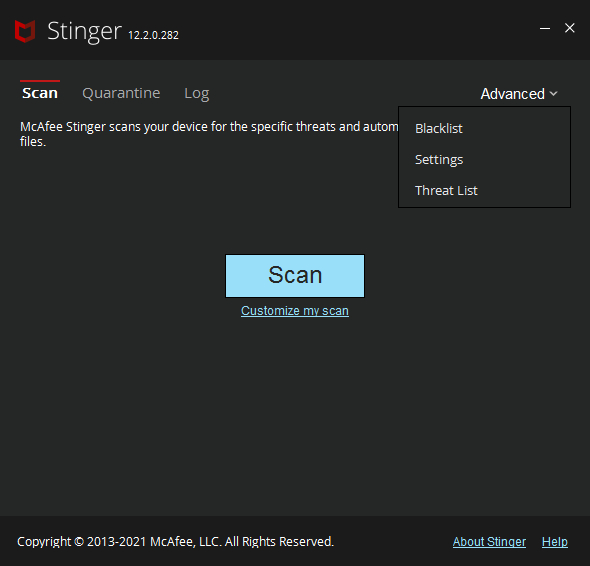Click the McAfee copyright notice text
This screenshot has height=566, width=590.
point(175,542)
